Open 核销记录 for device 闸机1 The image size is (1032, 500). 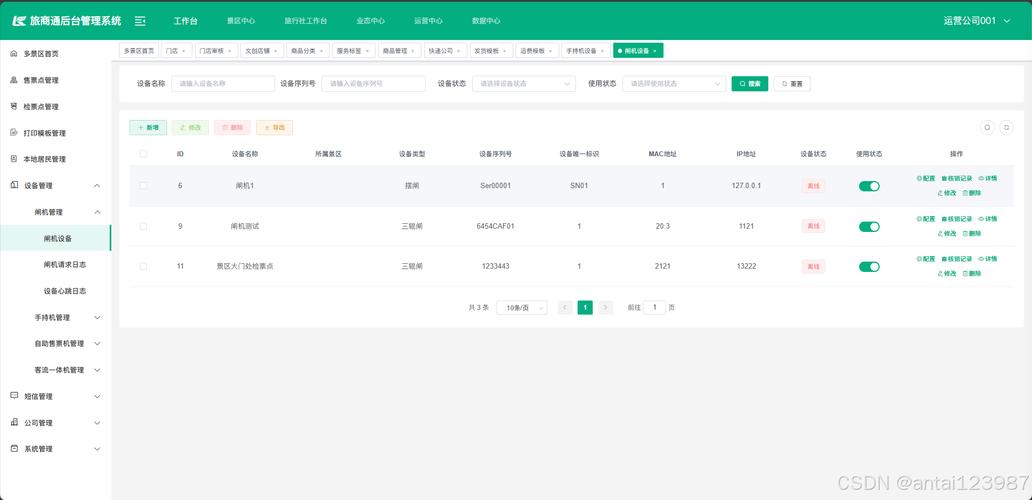956,178
